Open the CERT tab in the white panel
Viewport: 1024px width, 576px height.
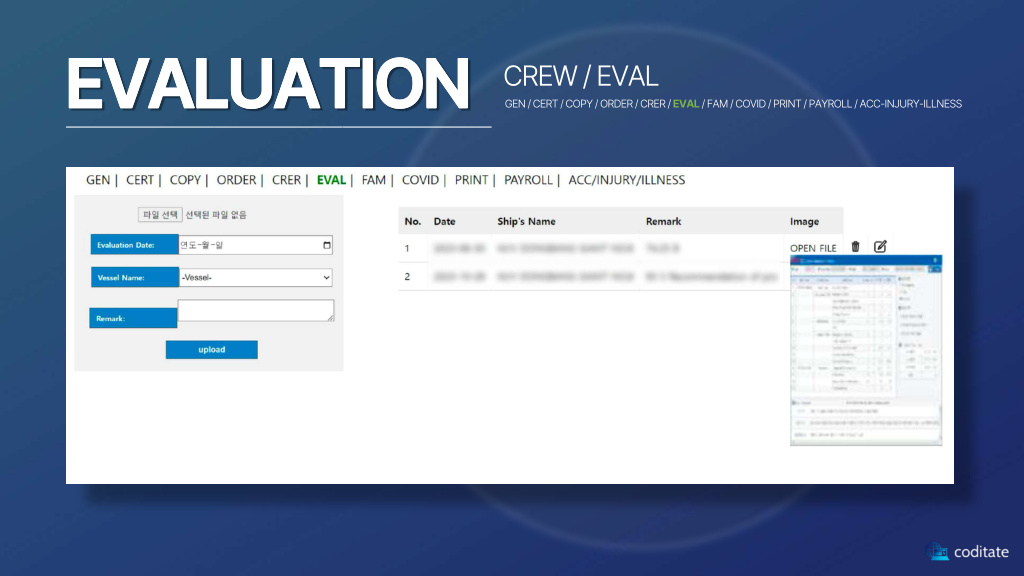(x=140, y=180)
